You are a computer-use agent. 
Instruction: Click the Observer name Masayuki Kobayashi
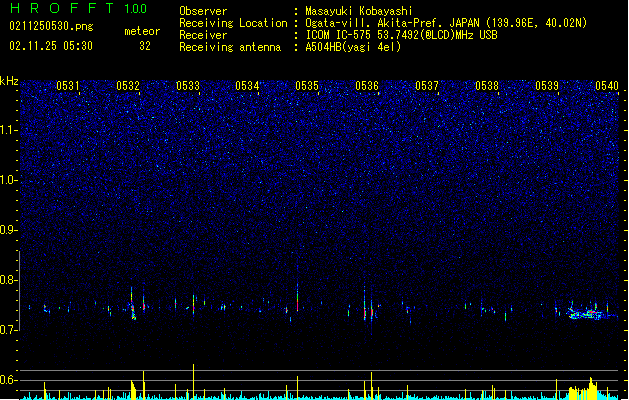[359, 11]
